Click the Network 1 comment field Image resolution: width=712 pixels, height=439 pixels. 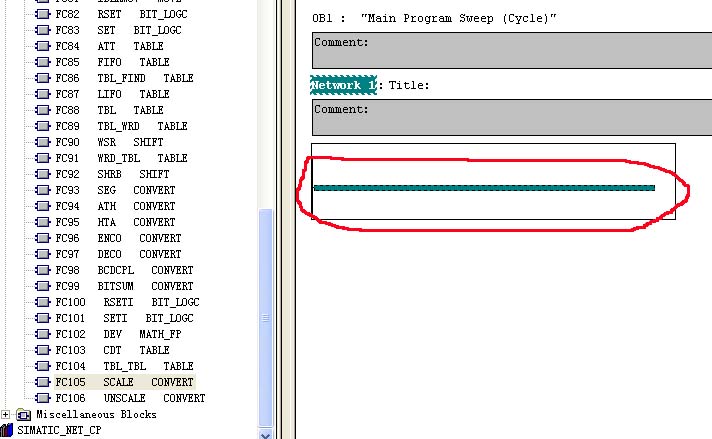[x=512, y=119]
